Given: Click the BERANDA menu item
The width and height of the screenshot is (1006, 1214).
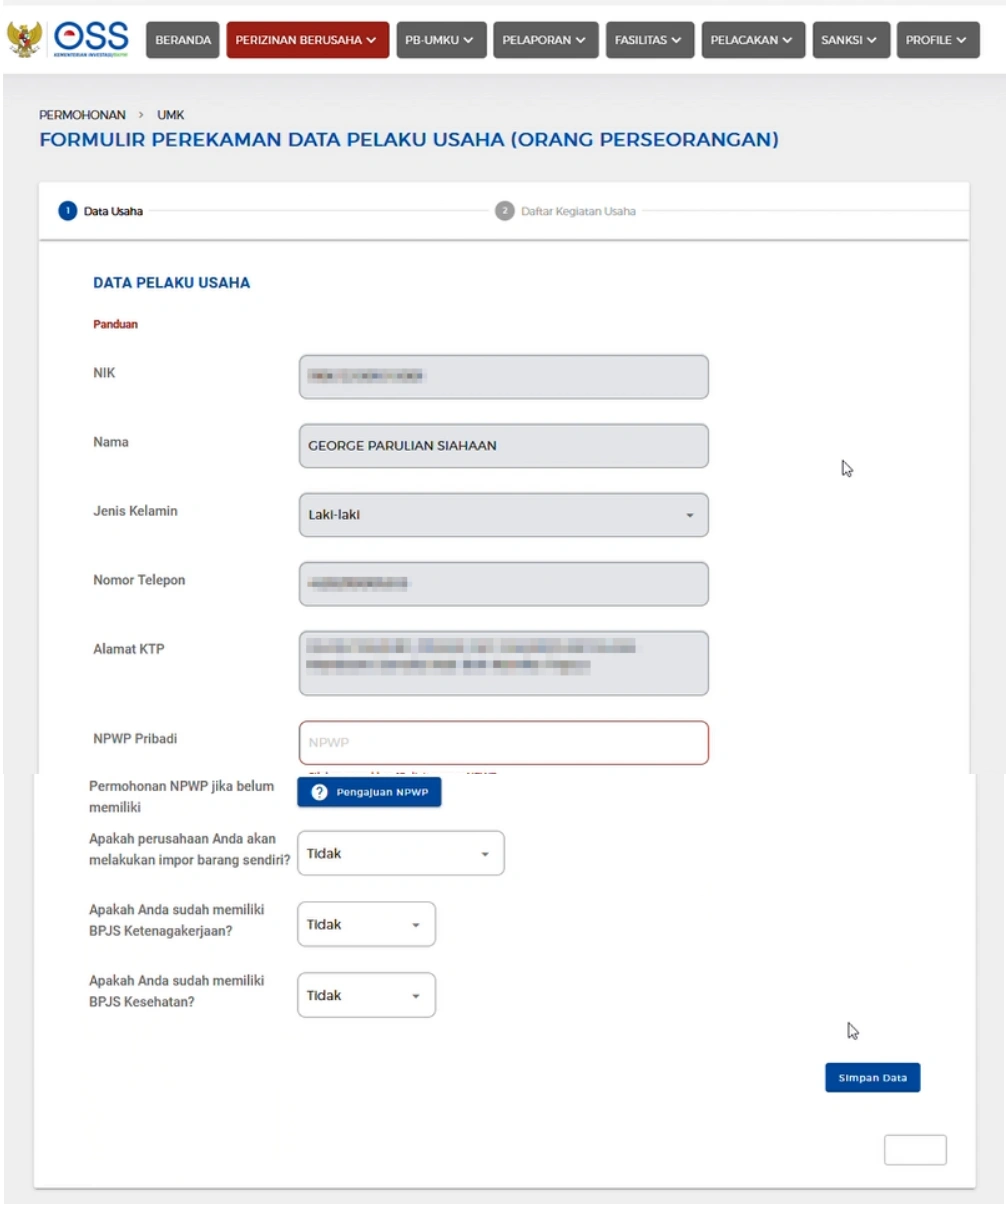Looking at the screenshot, I should tap(182, 40).
